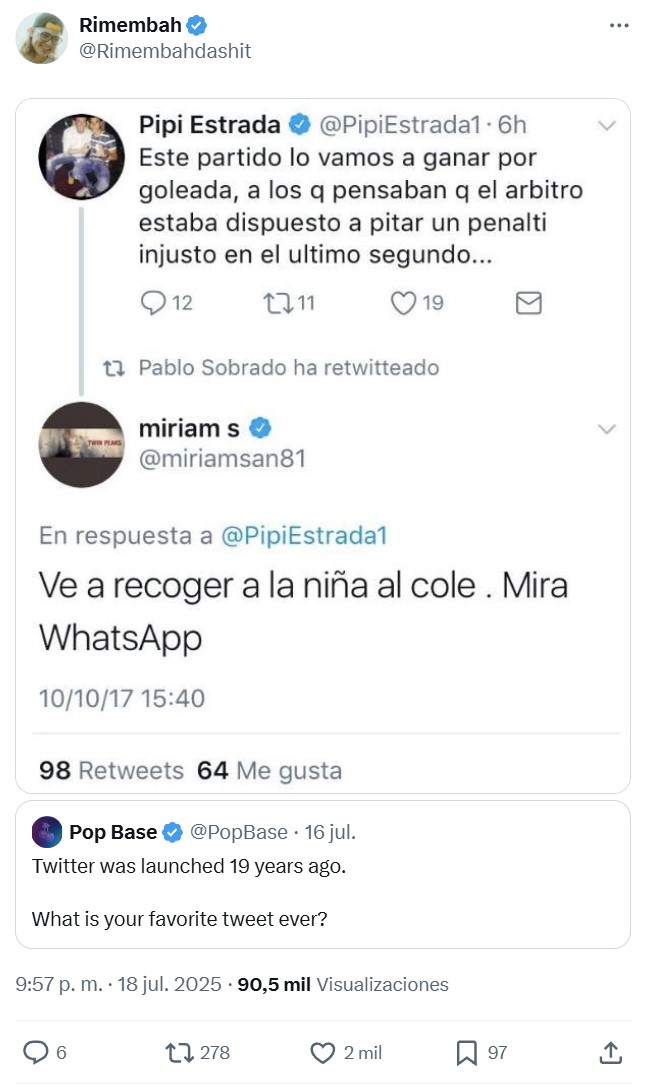
Task: Open the chevron menu on miriam s tweet
Action: coord(607,427)
